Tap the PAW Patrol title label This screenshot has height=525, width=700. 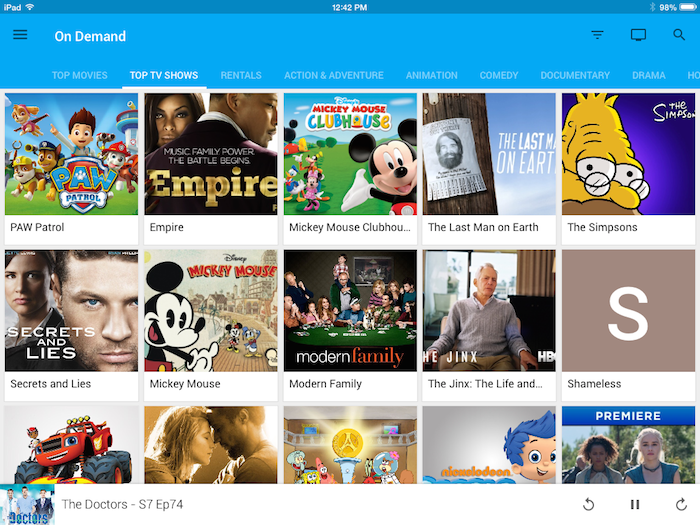pos(38,227)
